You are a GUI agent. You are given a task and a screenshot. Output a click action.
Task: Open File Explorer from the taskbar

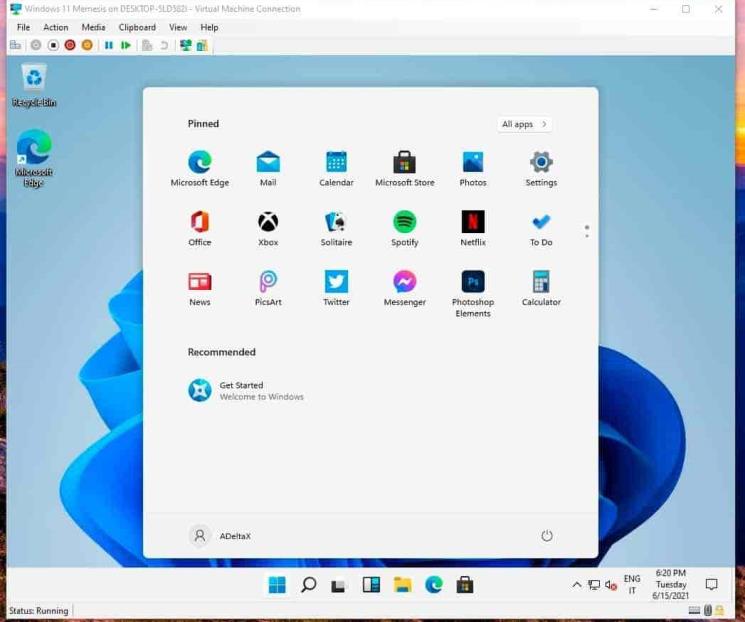(402, 584)
